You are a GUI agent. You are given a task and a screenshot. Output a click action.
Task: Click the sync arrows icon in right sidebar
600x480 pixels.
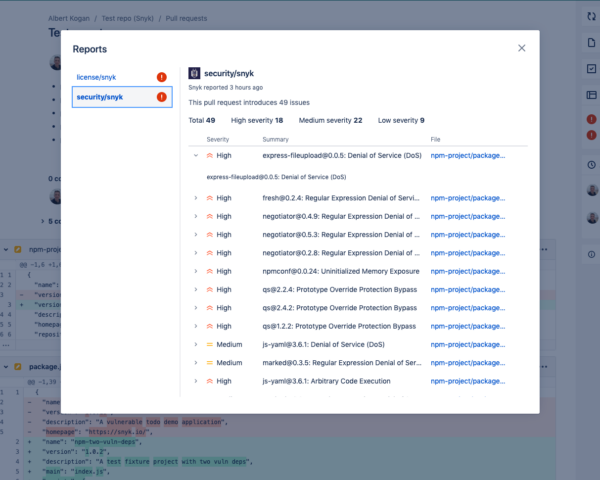click(592, 16)
